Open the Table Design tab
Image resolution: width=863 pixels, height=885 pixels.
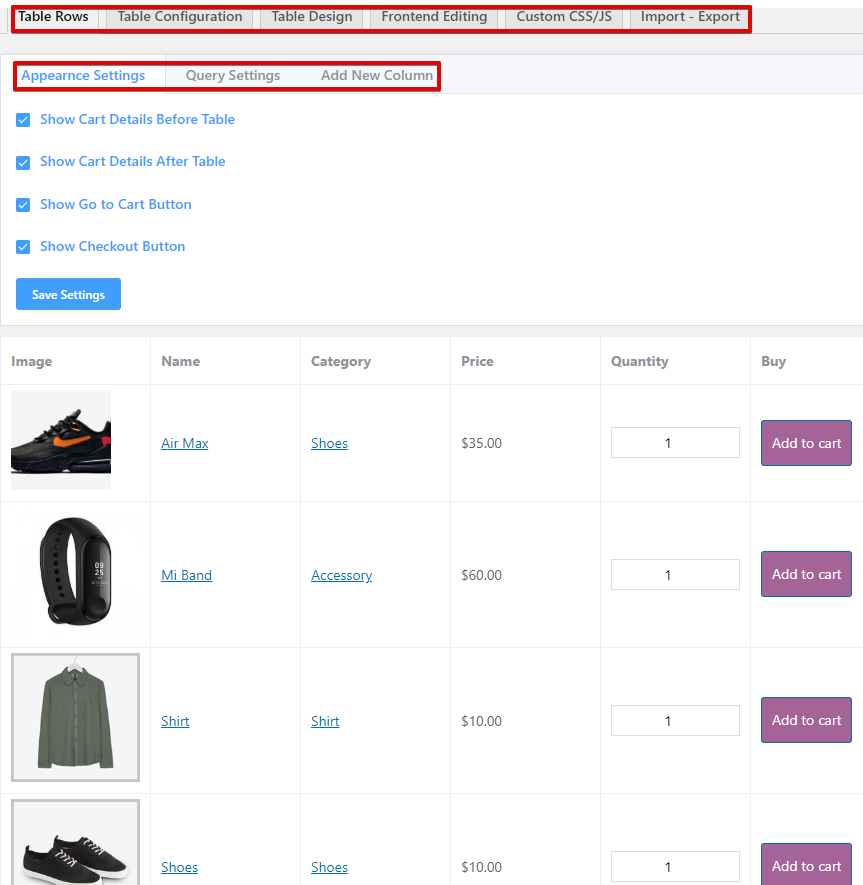312,17
